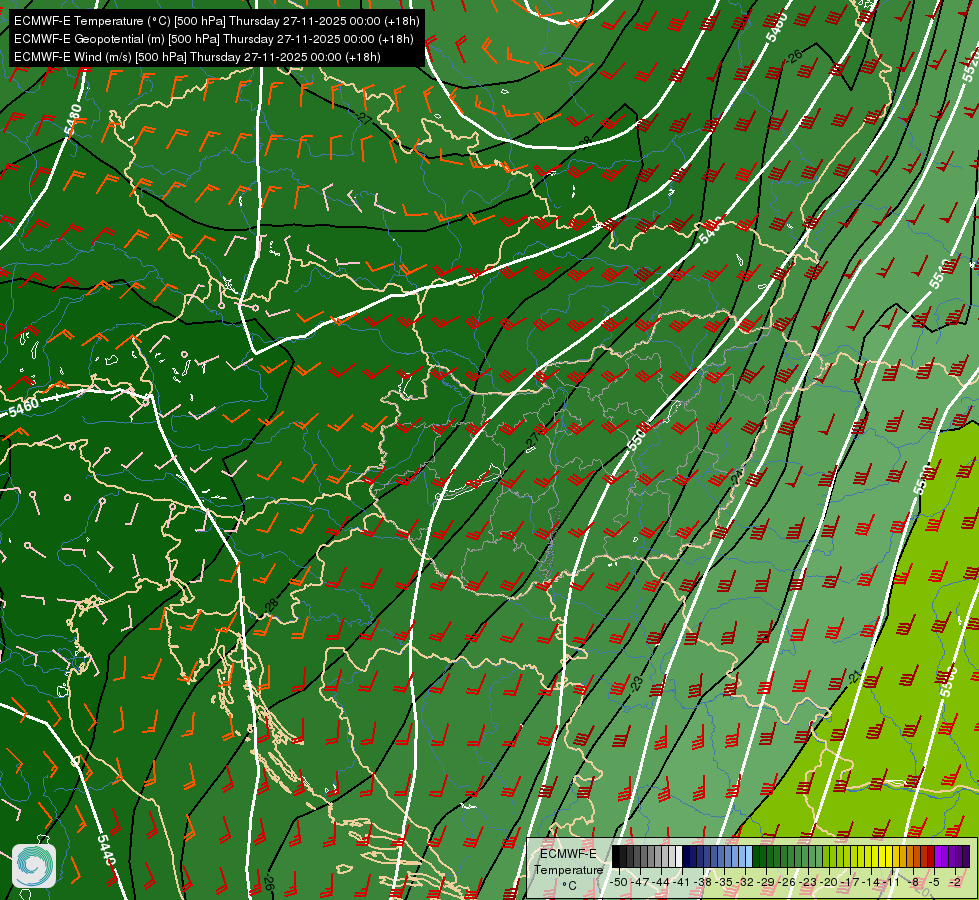Click the -5 label on the temperature scale
This screenshot has height=900, width=979.
(x=933, y=883)
